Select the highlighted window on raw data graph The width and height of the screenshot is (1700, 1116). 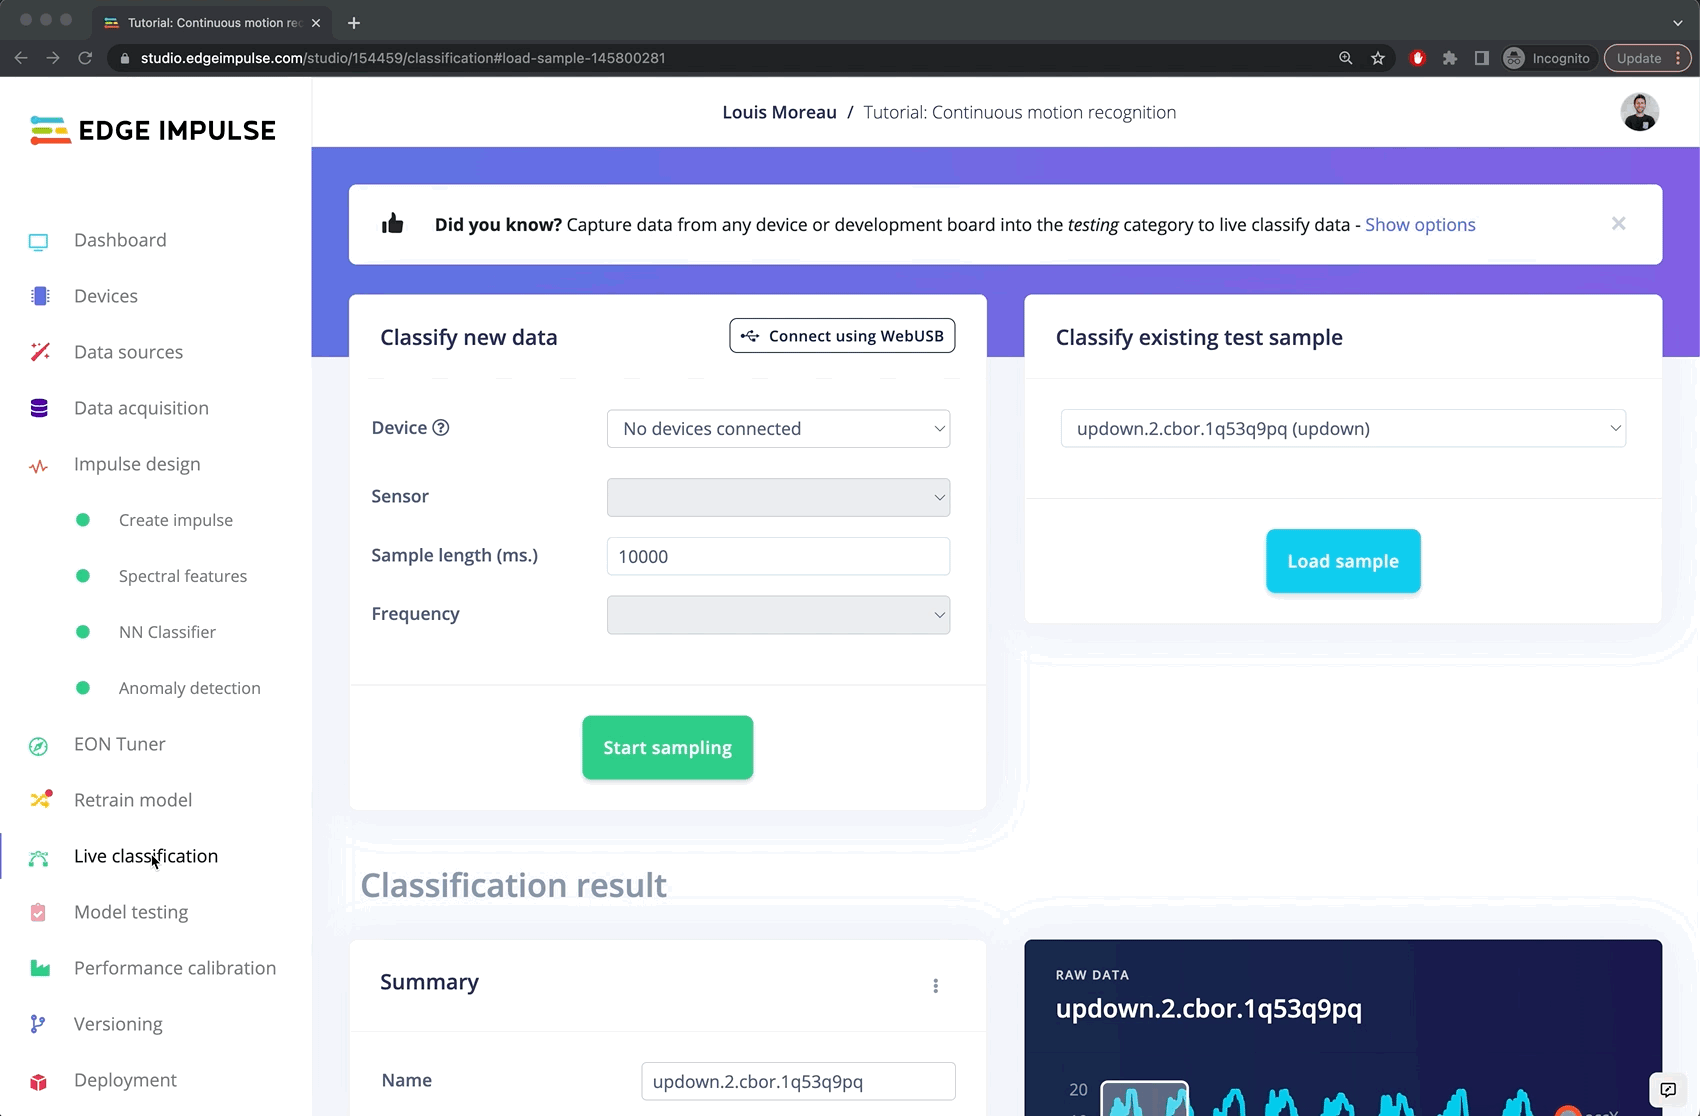(x=1145, y=1098)
